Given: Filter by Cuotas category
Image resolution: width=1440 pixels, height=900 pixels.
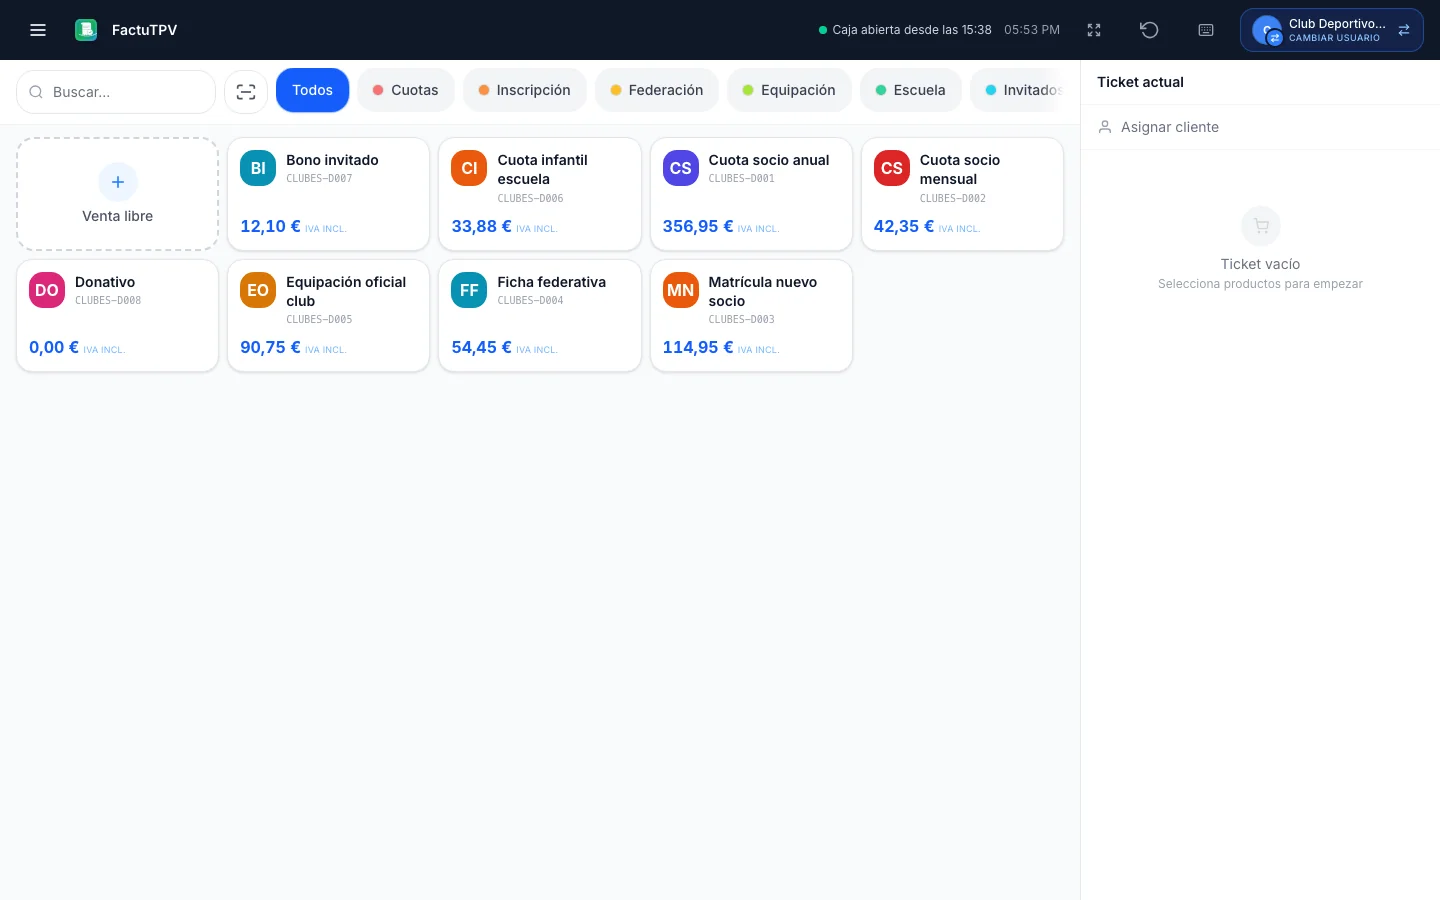Looking at the screenshot, I should pos(405,90).
